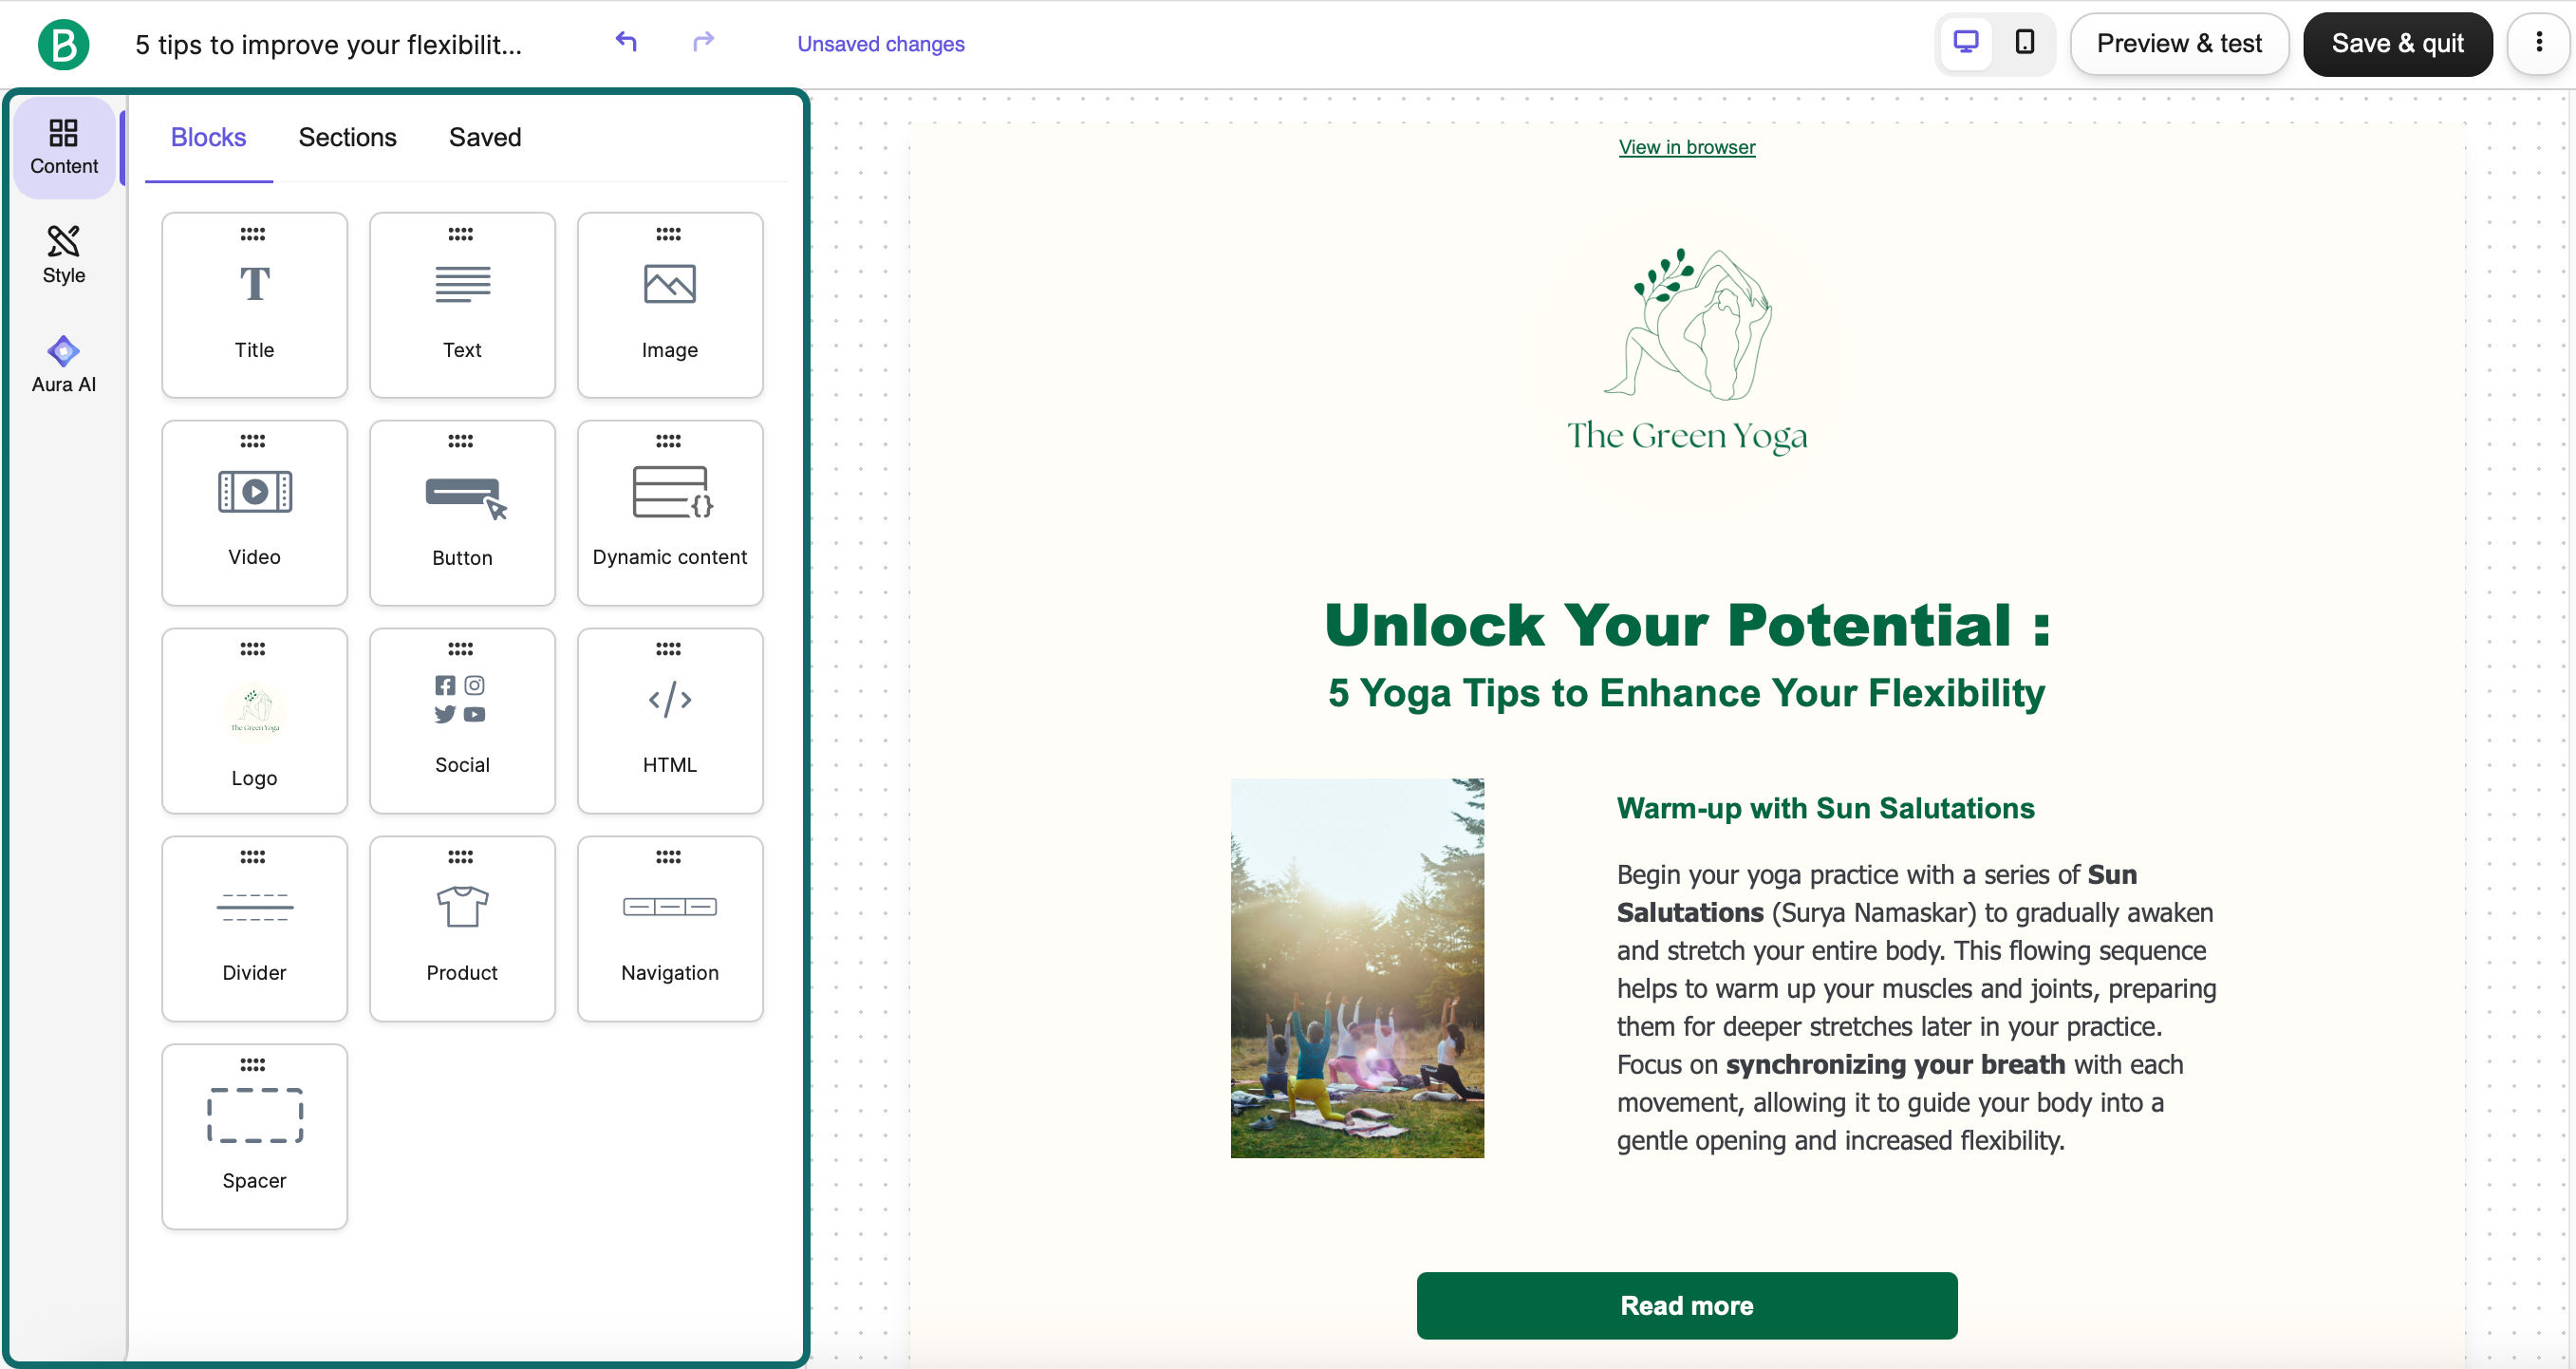Switch to mobile preview mode
The height and width of the screenshot is (1369, 2576).
(x=2024, y=43)
